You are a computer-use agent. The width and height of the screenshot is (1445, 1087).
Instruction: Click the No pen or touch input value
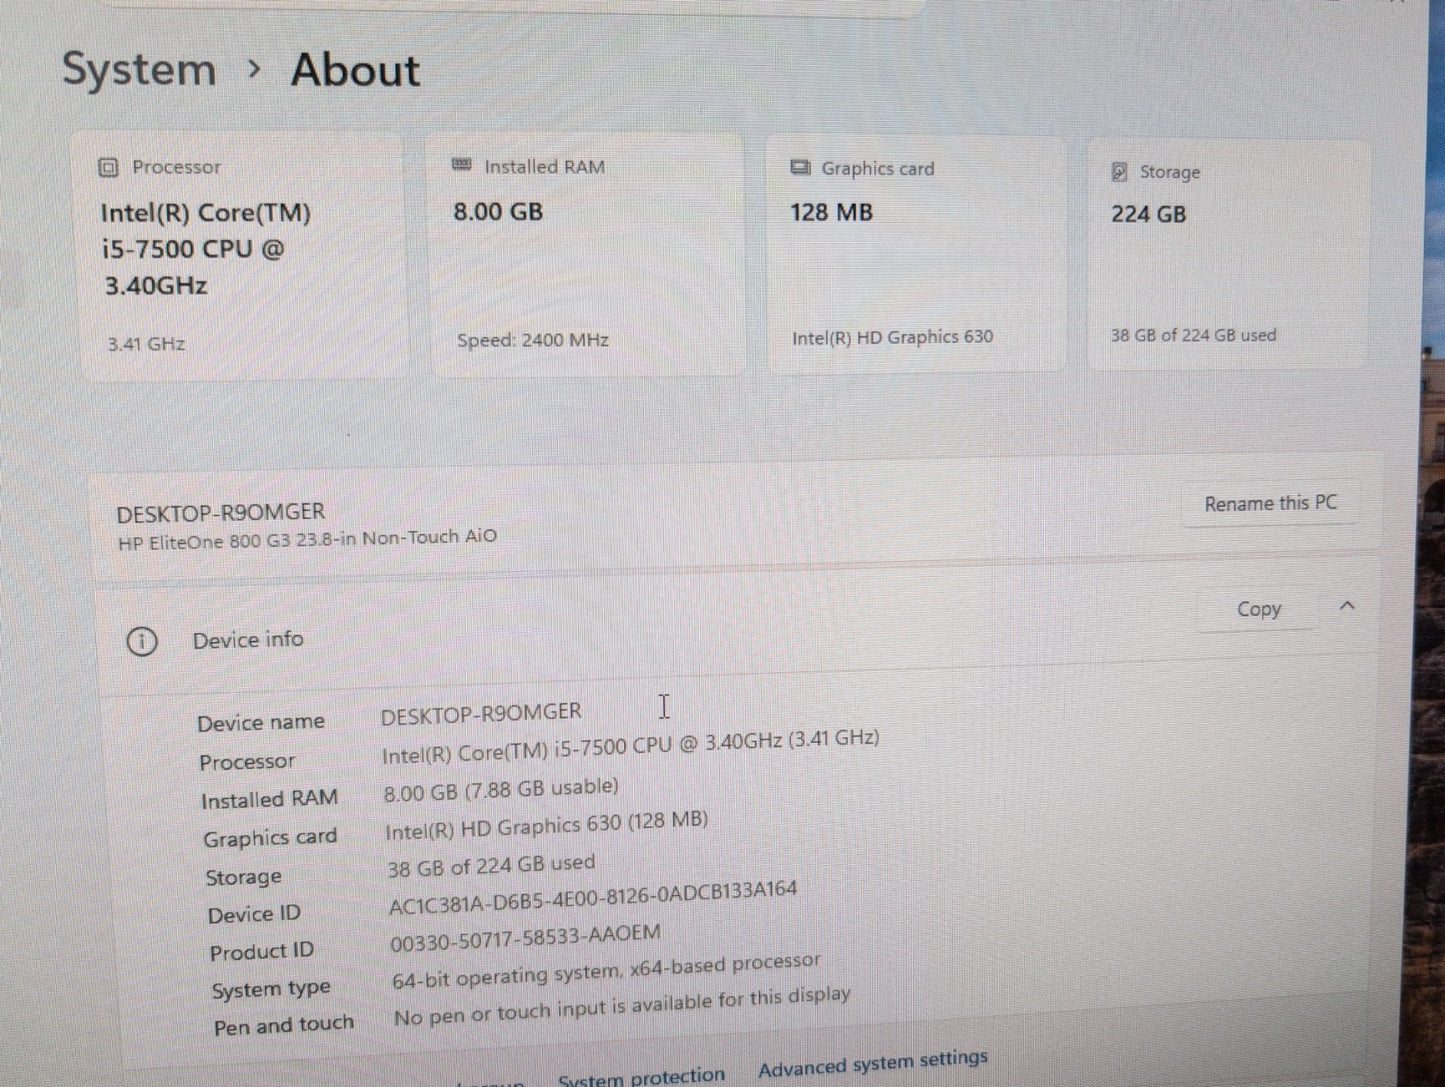coord(622,1006)
